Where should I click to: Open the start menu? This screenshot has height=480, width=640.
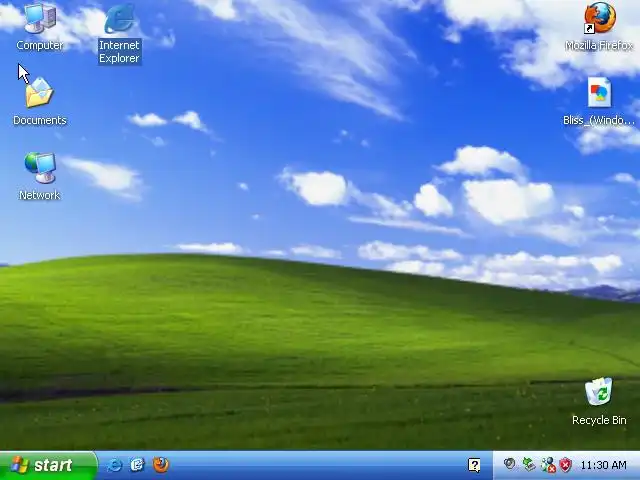(48, 465)
